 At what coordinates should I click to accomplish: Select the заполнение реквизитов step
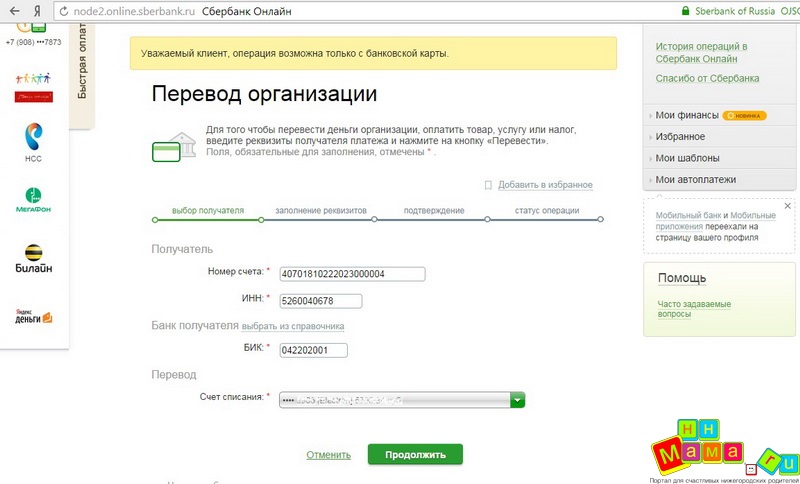321,211
